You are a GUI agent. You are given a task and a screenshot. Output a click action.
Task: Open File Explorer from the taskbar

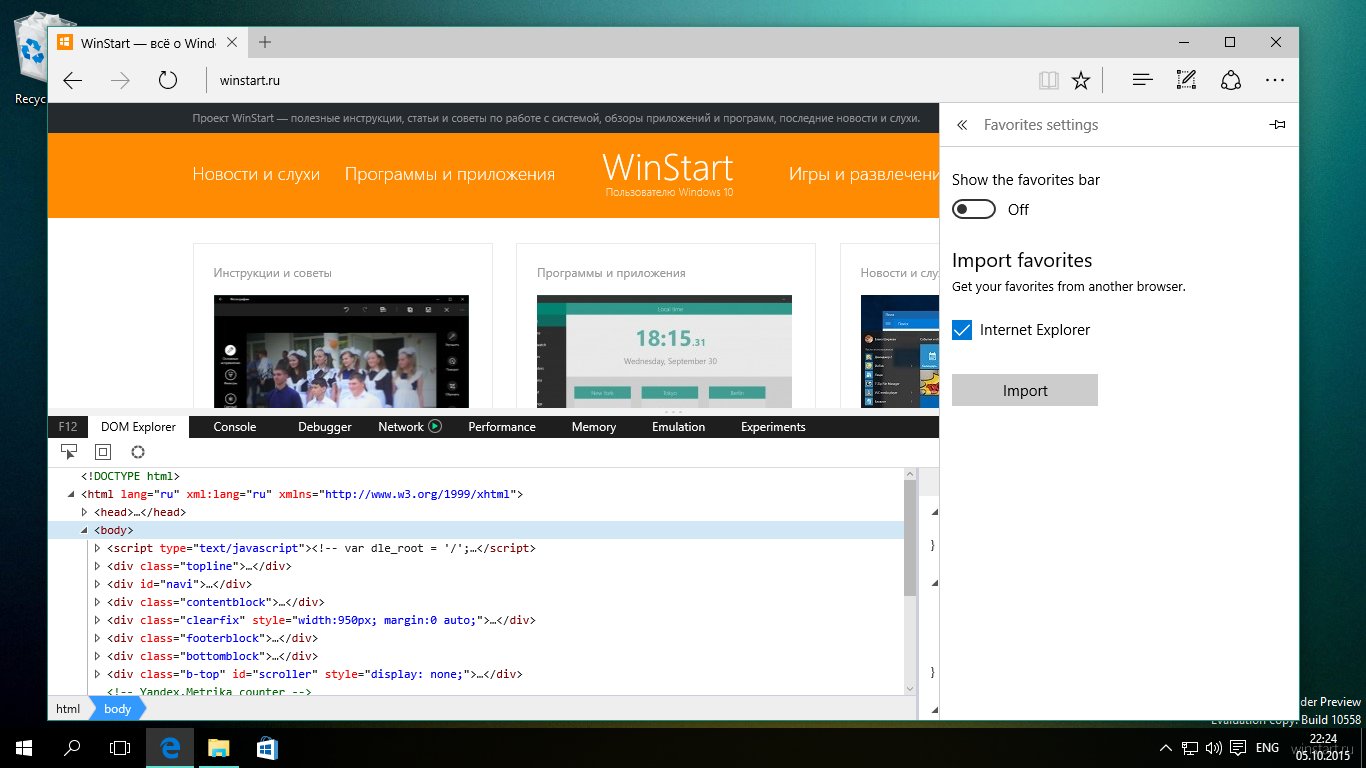[218, 747]
